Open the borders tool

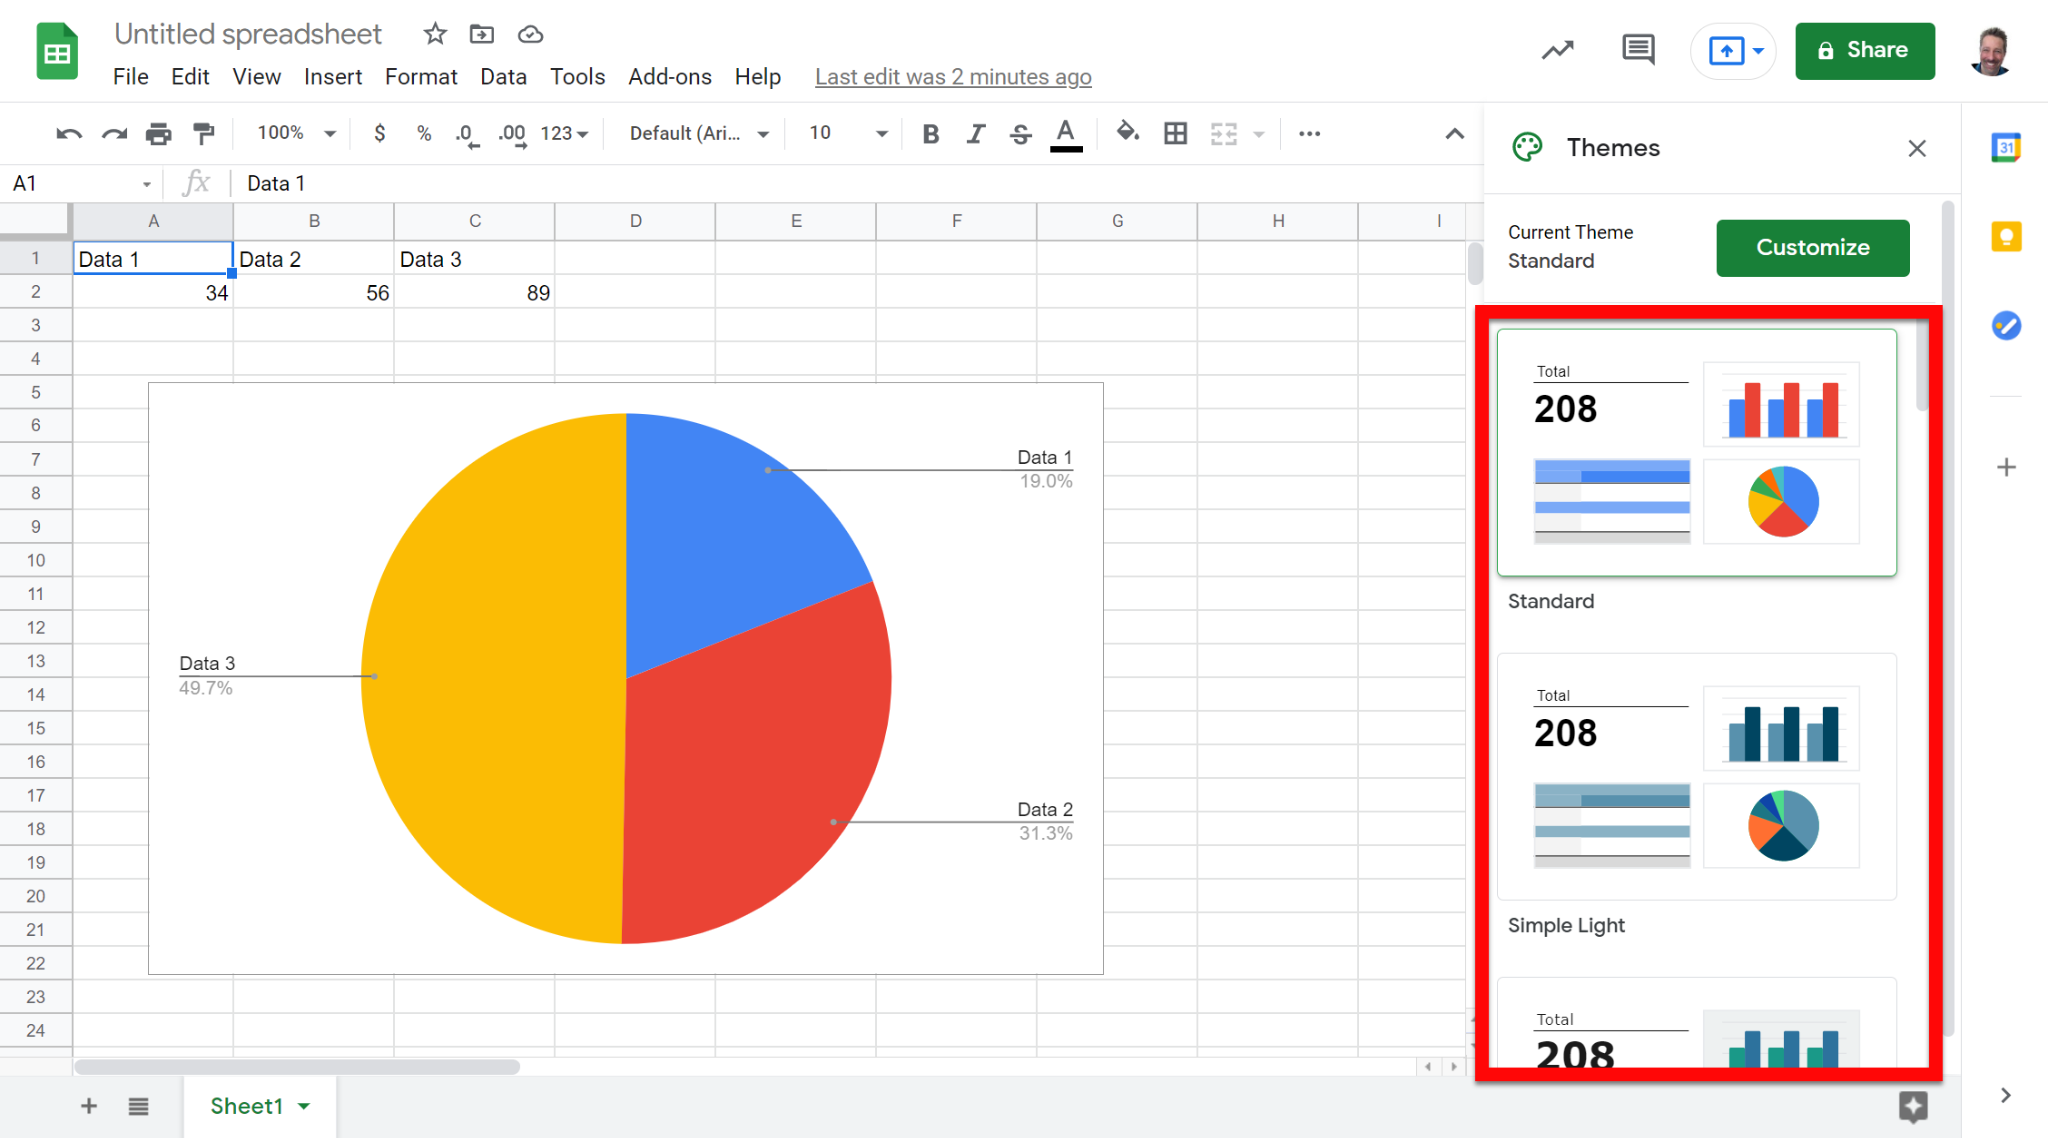pos(1175,133)
